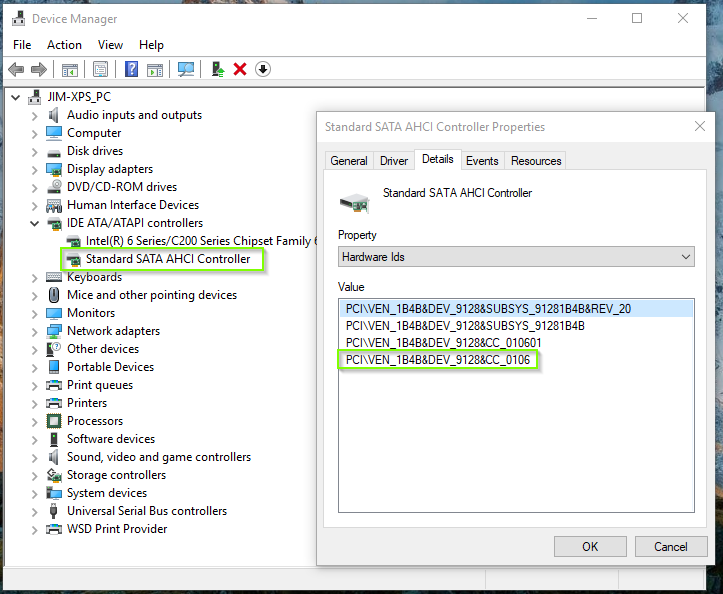Screen dimensions: 723x594
Task: Click Scan for hardware changes icon
Action: tap(186, 69)
